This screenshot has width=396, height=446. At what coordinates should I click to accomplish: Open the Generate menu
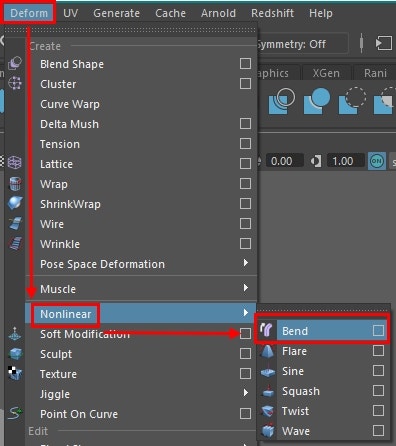[x=116, y=13]
